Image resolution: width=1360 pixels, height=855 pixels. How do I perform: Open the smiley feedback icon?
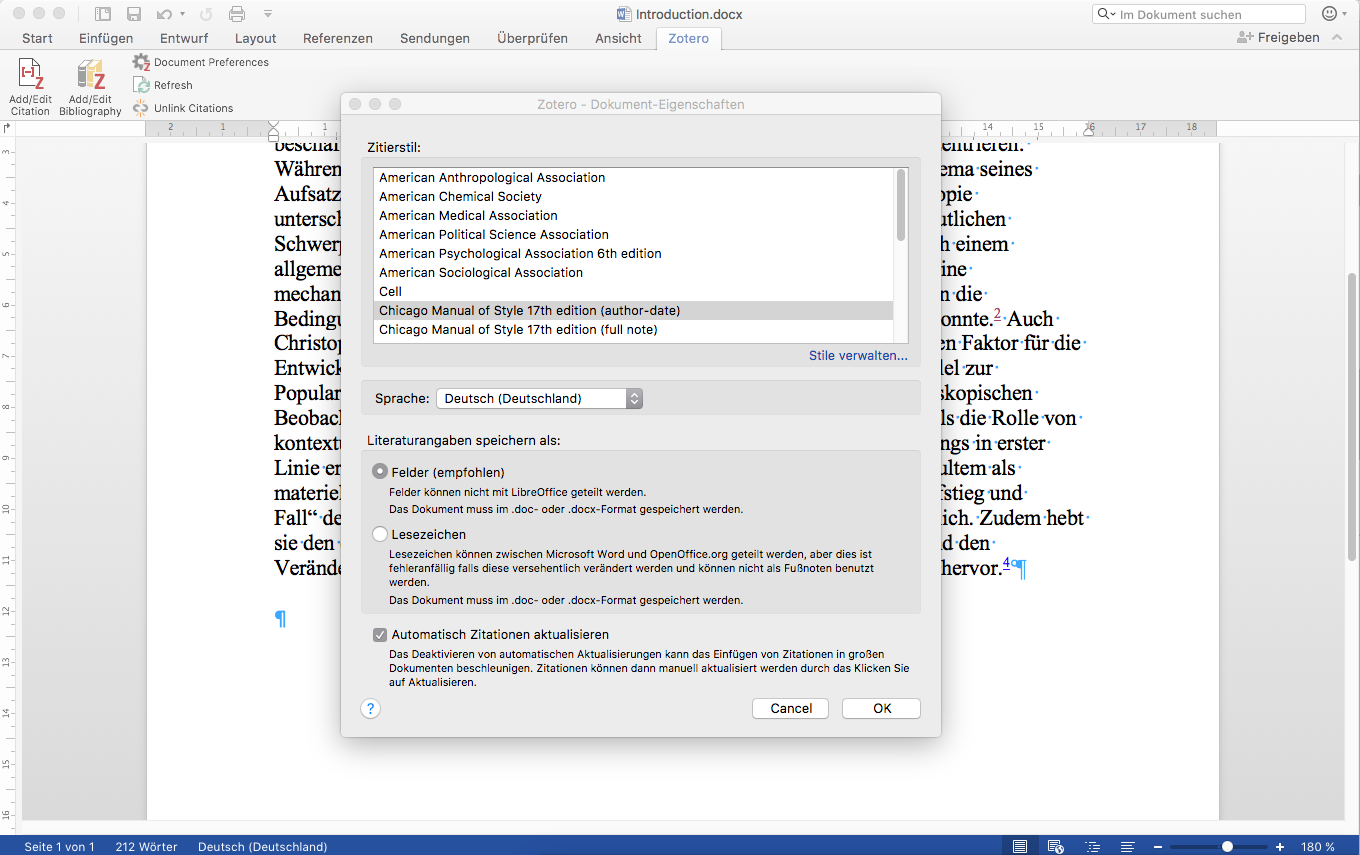pos(1330,14)
